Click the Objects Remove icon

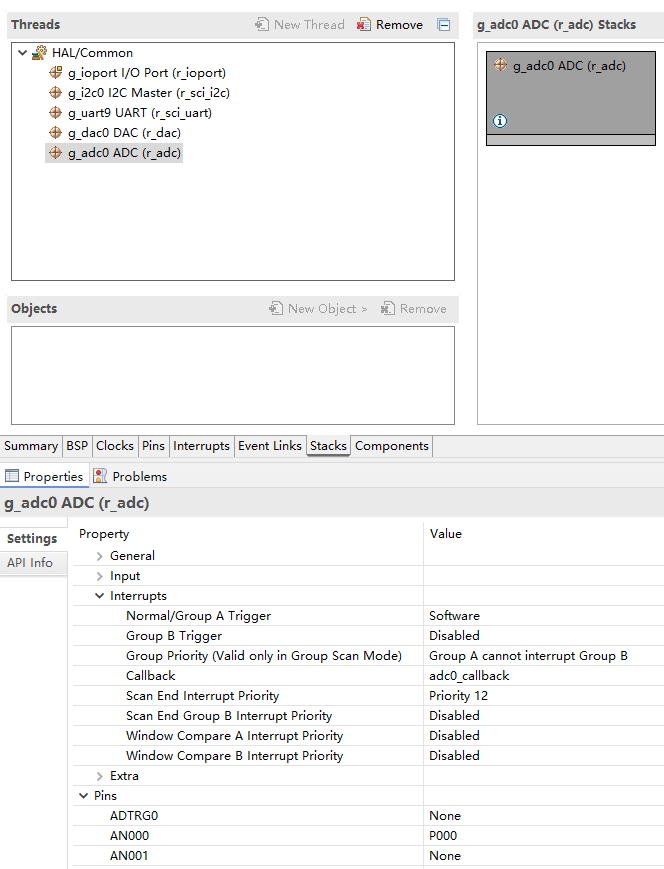click(x=387, y=308)
